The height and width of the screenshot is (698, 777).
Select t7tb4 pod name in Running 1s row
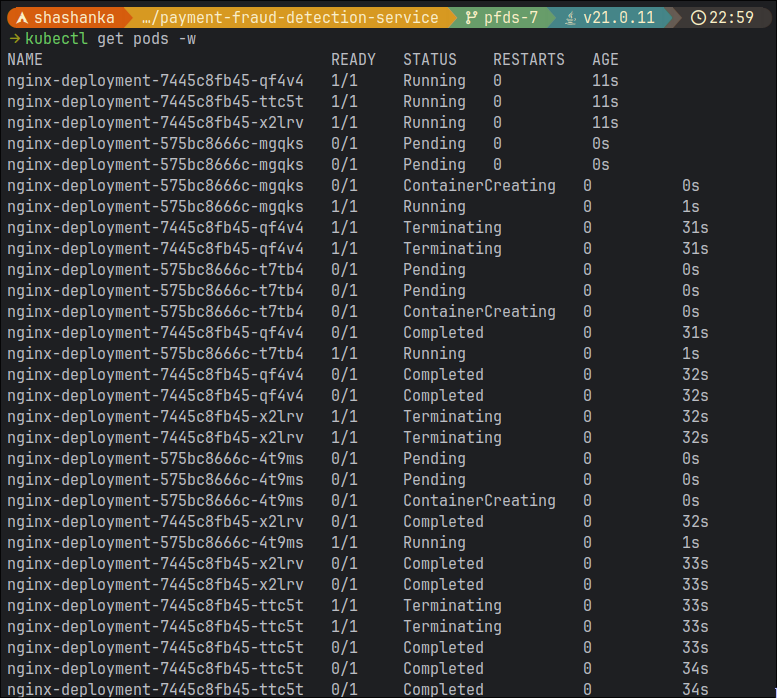click(x=155, y=354)
